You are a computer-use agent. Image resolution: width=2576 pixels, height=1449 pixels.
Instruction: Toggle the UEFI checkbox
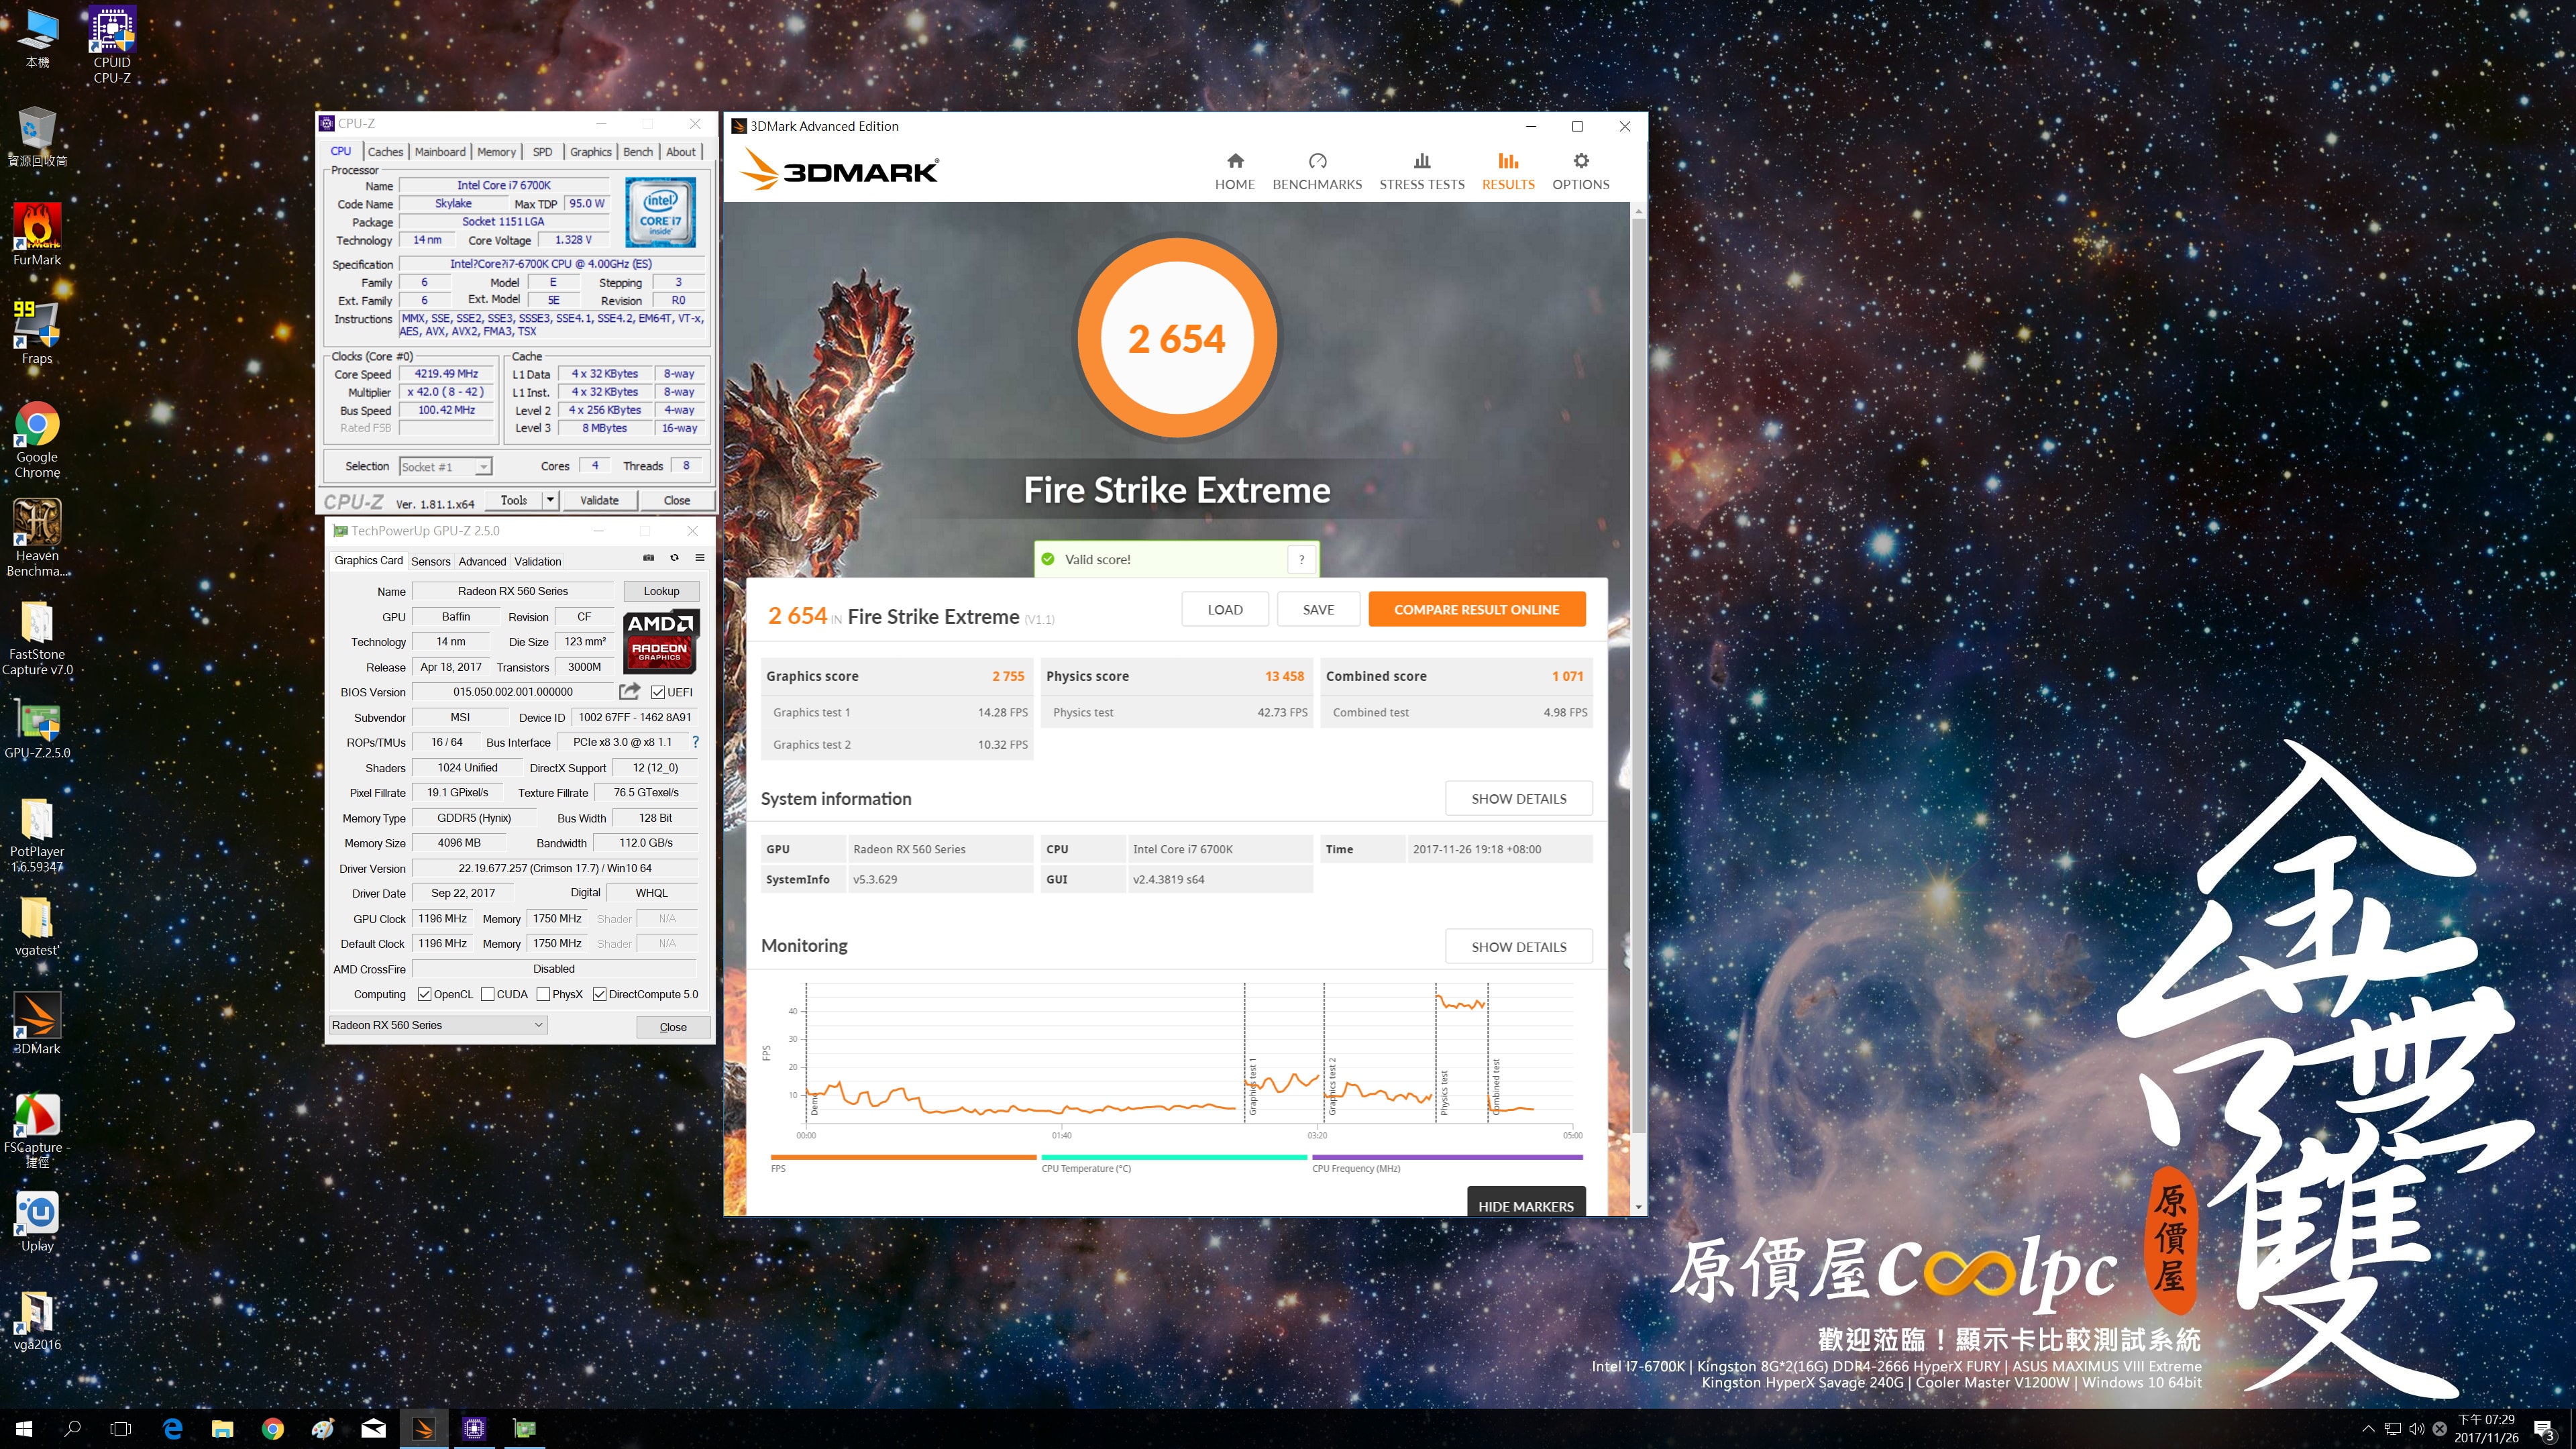pos(658,692)
